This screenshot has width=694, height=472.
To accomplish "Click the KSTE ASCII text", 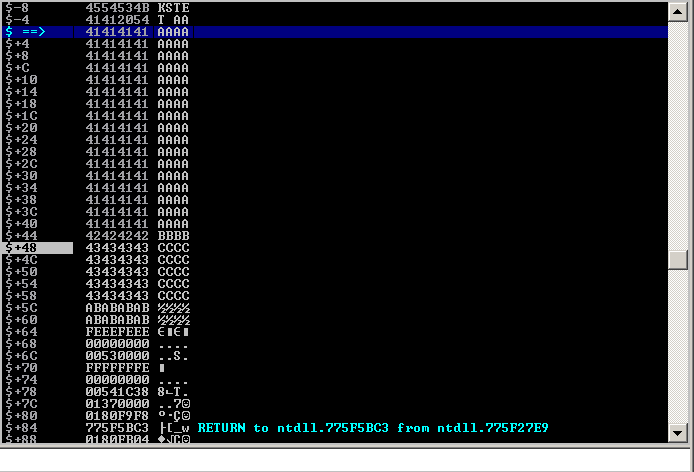I will (174, 8).
